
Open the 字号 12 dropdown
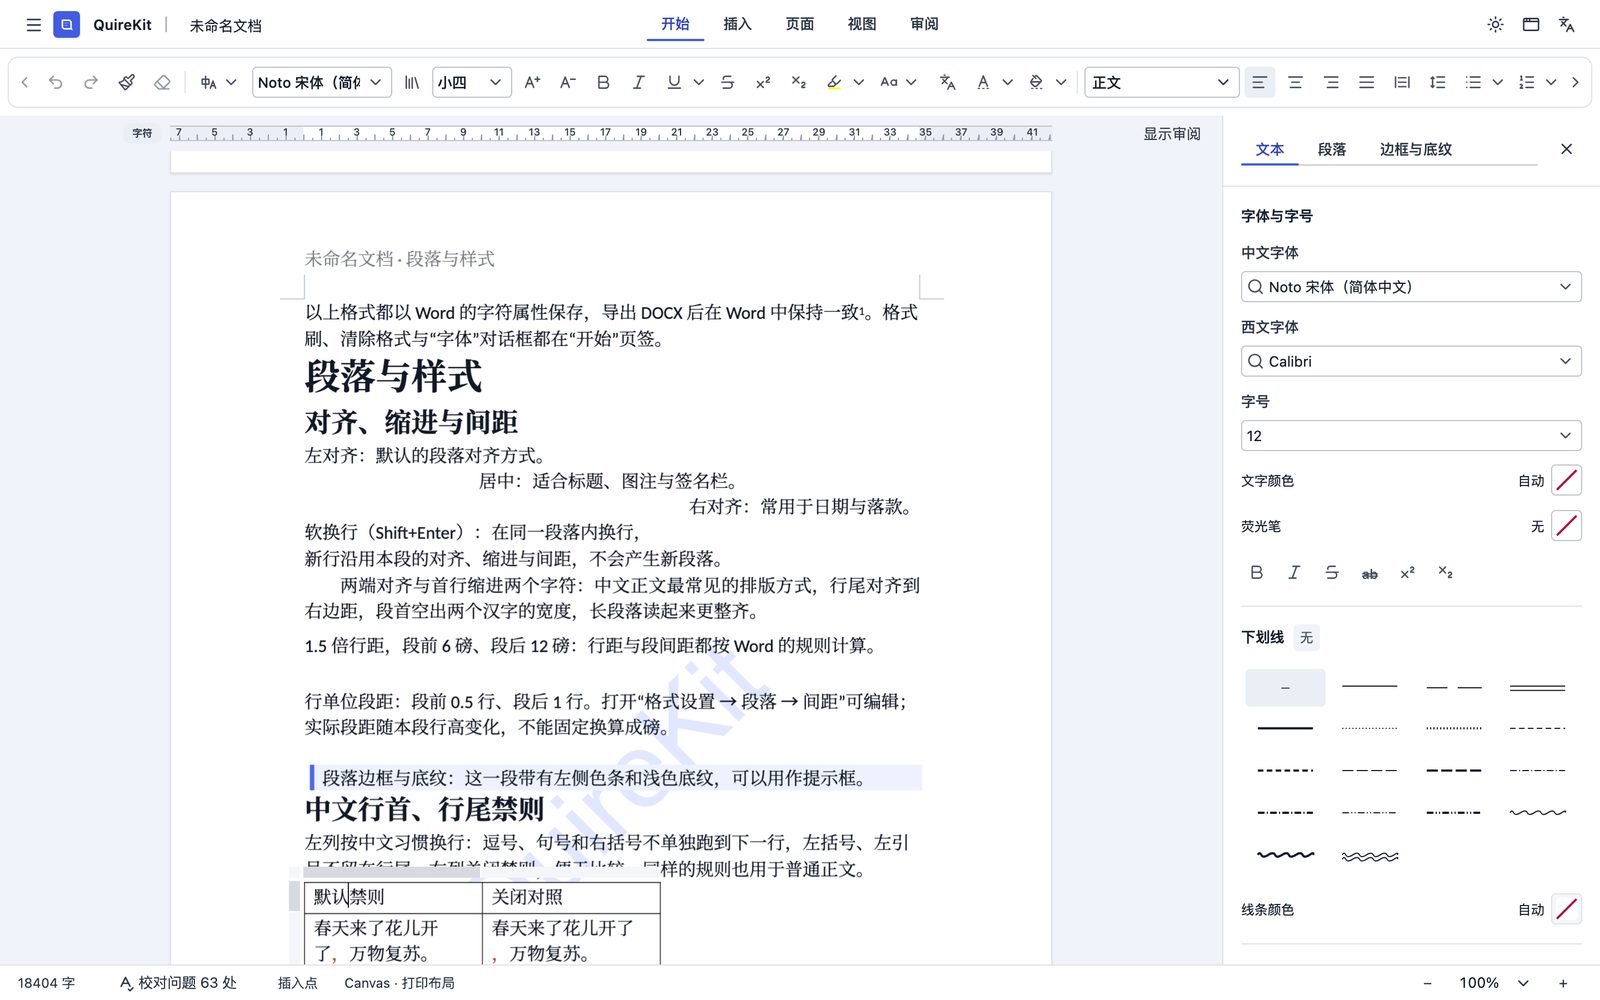pos(1411,436)
